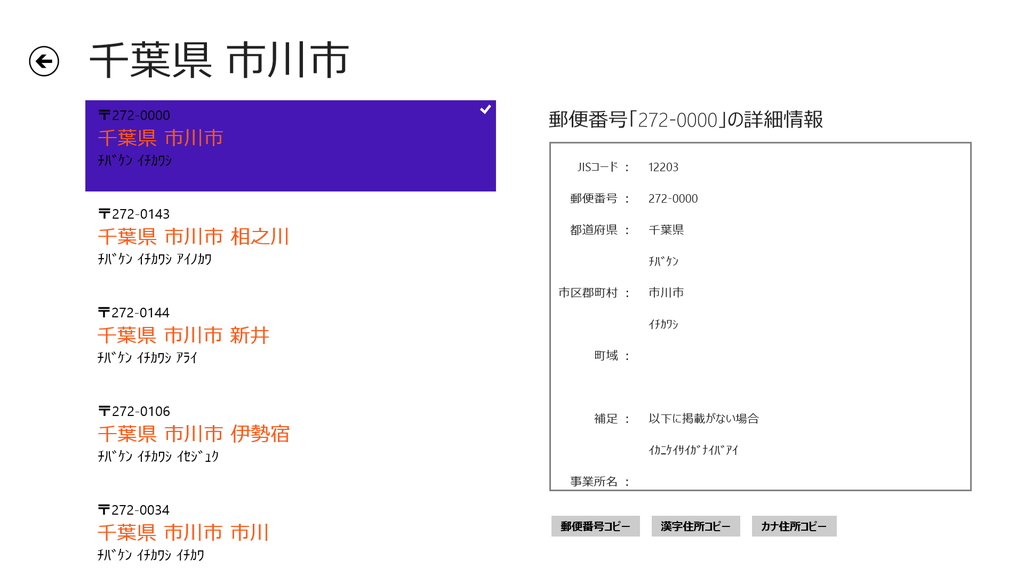This screenshot has height=576, width=1024.
Task: Click the 漢字住所コピー button
Action: pyautogui.click(x=694, y=525)
